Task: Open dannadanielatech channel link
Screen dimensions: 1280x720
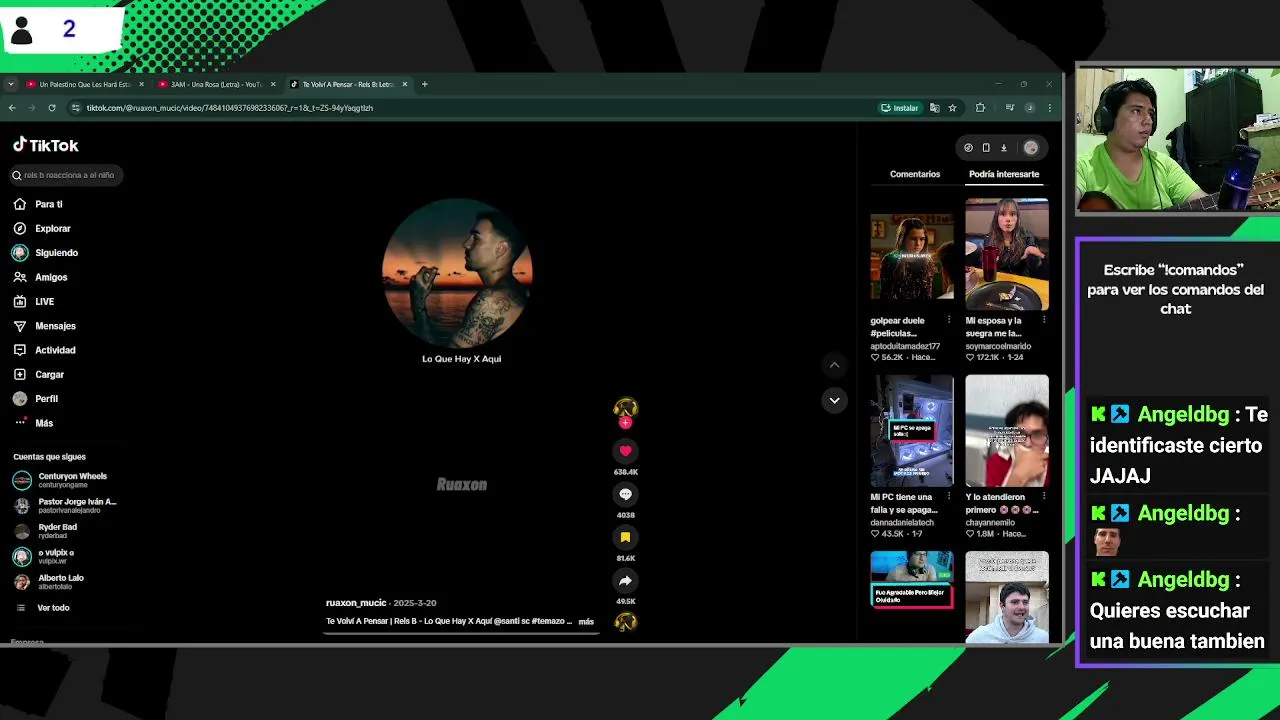Action: 902,522
